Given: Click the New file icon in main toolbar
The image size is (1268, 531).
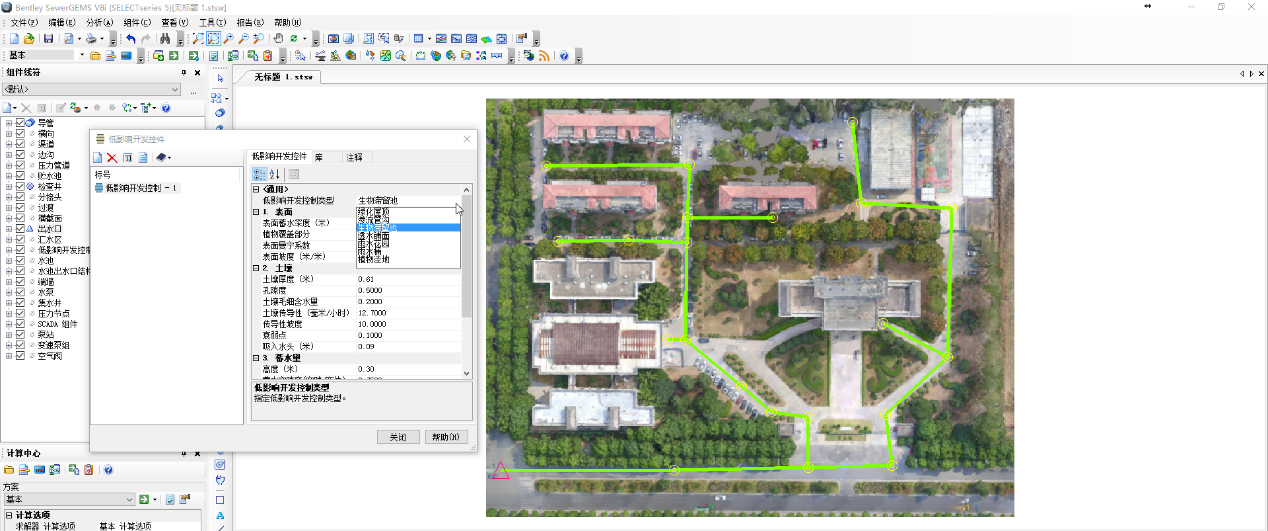Looking at the screenshot, I should point(14,39).
